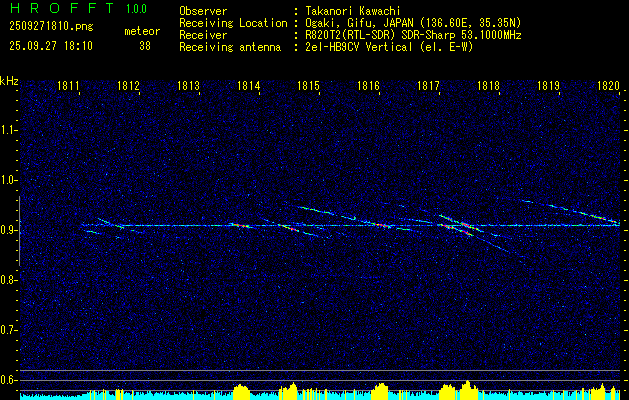The height and width of the screenshot is (400, 629).
Task: Click the 0.9 kHz frequency tick label
Action: pos(8,230)
